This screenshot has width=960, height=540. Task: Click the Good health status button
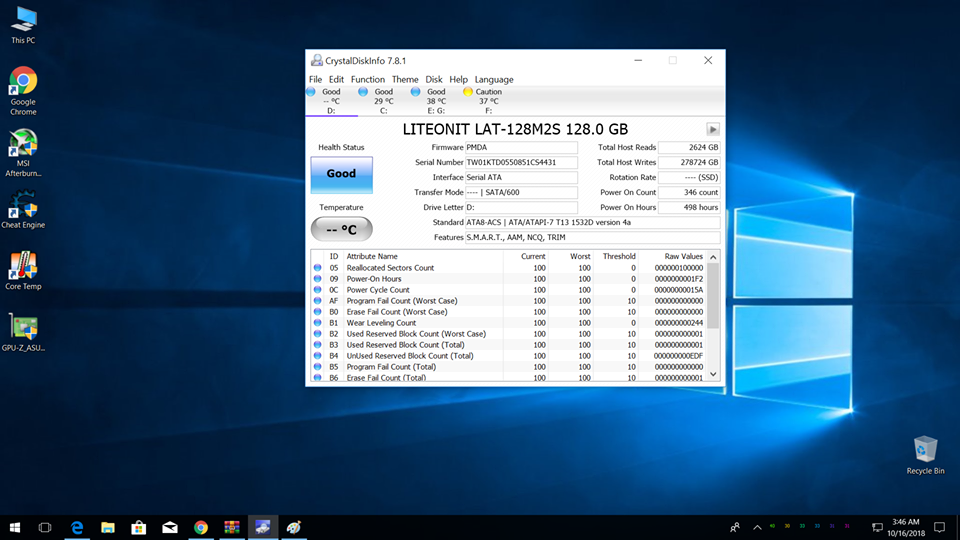coord(341,174)
